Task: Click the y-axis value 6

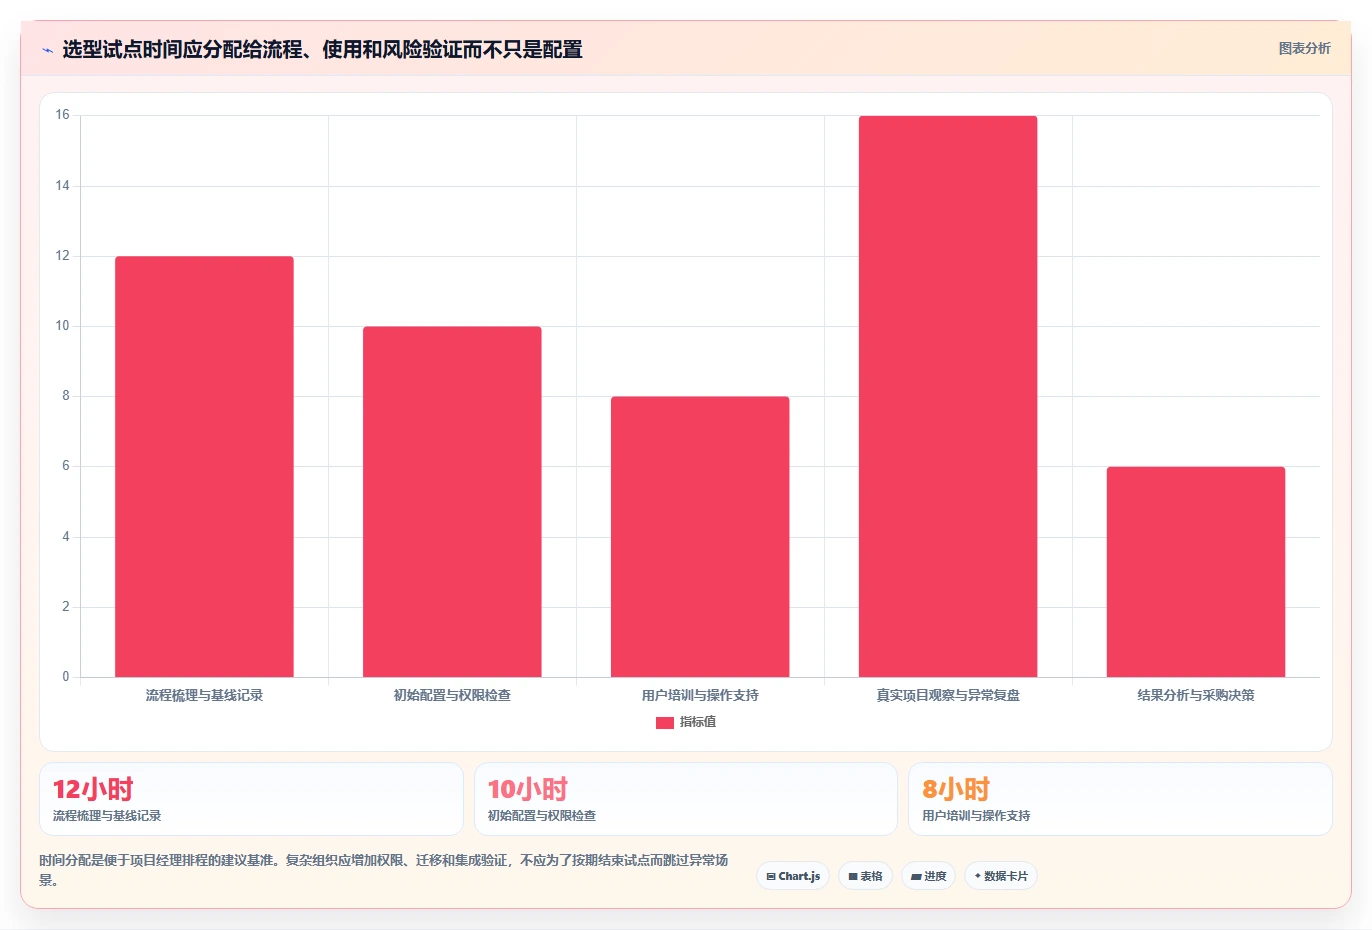Action: point(66,466)
